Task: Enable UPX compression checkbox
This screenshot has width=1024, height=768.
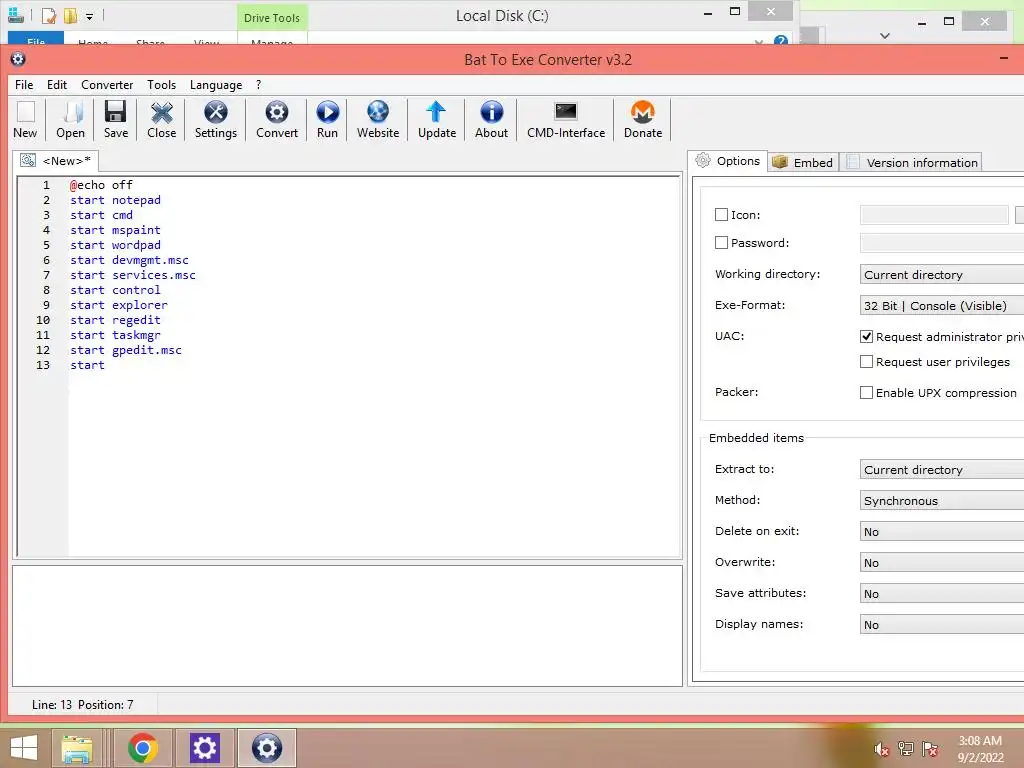Action: click(x=866, y=392)
